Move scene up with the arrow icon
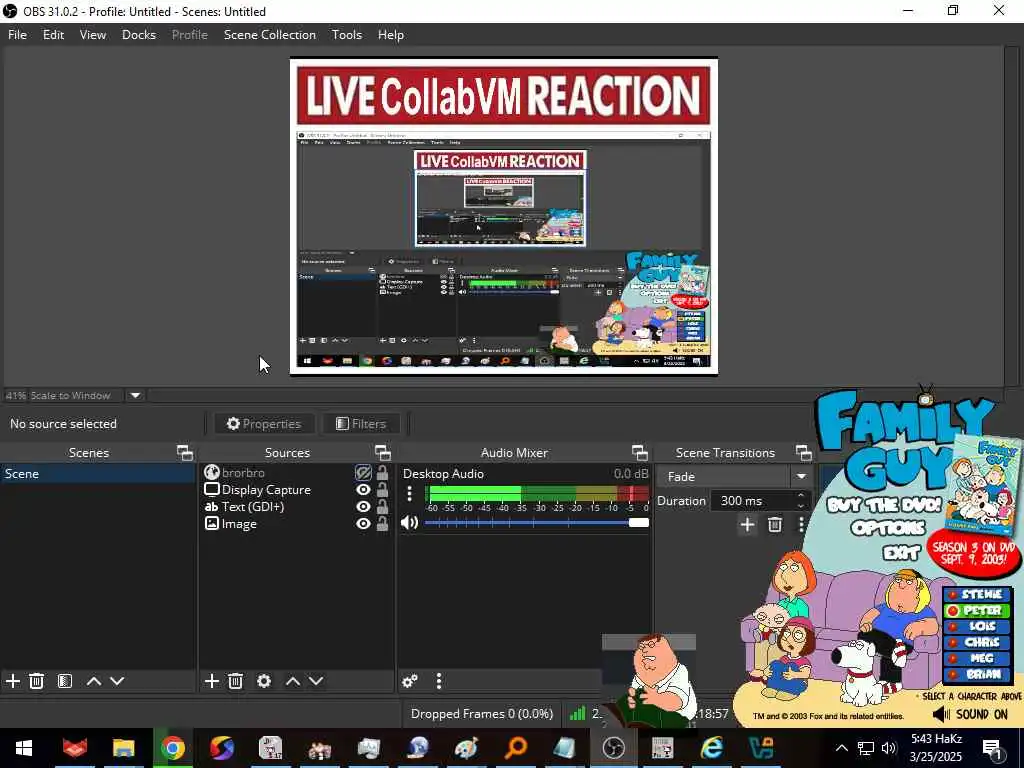This screenshot has width=1024, height=768. (x=94, y=681)
